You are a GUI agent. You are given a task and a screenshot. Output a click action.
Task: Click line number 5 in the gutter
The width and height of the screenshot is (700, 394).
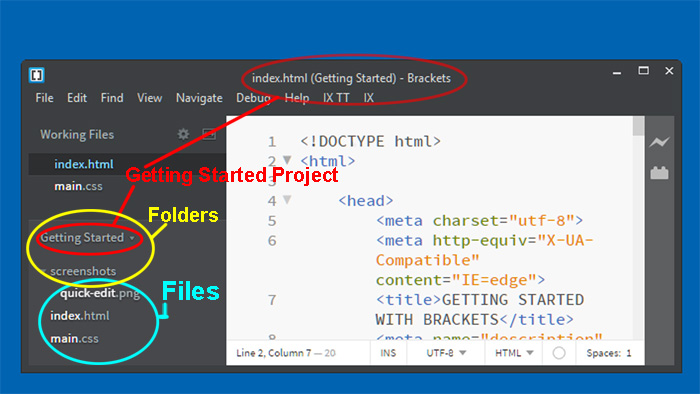(272, 221)
